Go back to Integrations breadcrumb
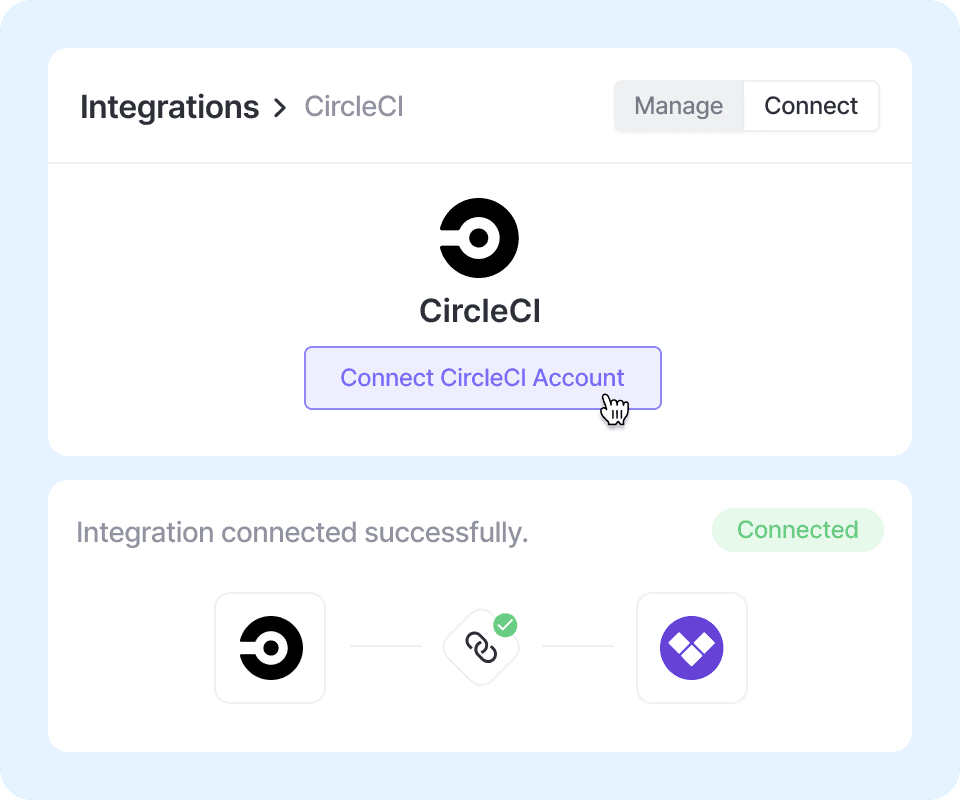The width and height of the screenshot is (960, 800). (x=169, y=107)
